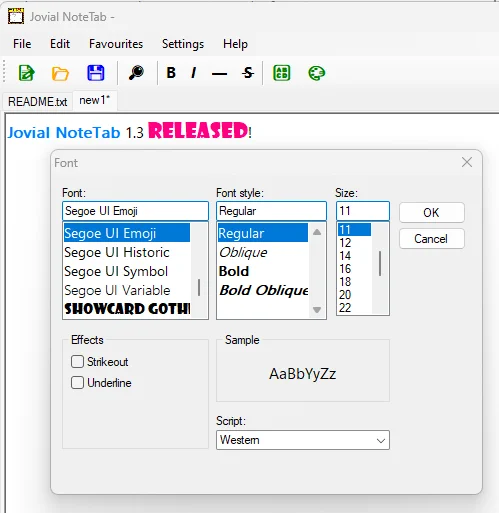The height and width of the screenshot is (513, 499).
Task: Select size 16
Action: 354,269
